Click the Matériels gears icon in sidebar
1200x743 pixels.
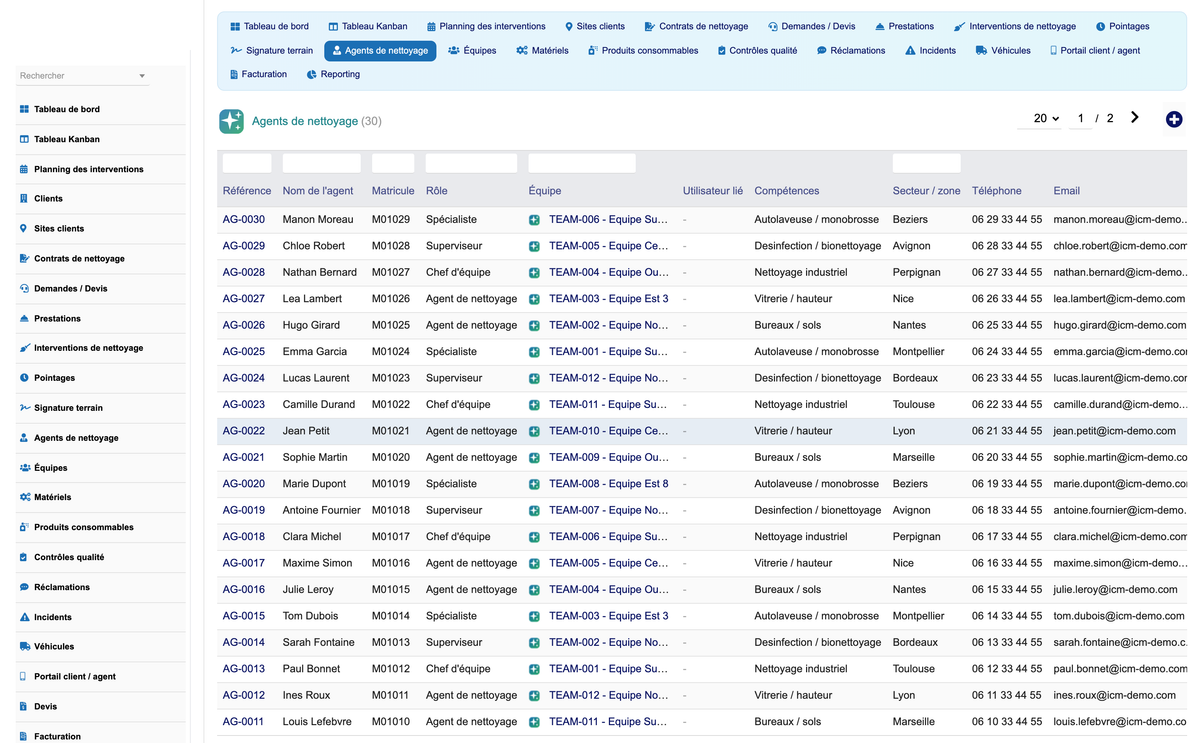24,497
